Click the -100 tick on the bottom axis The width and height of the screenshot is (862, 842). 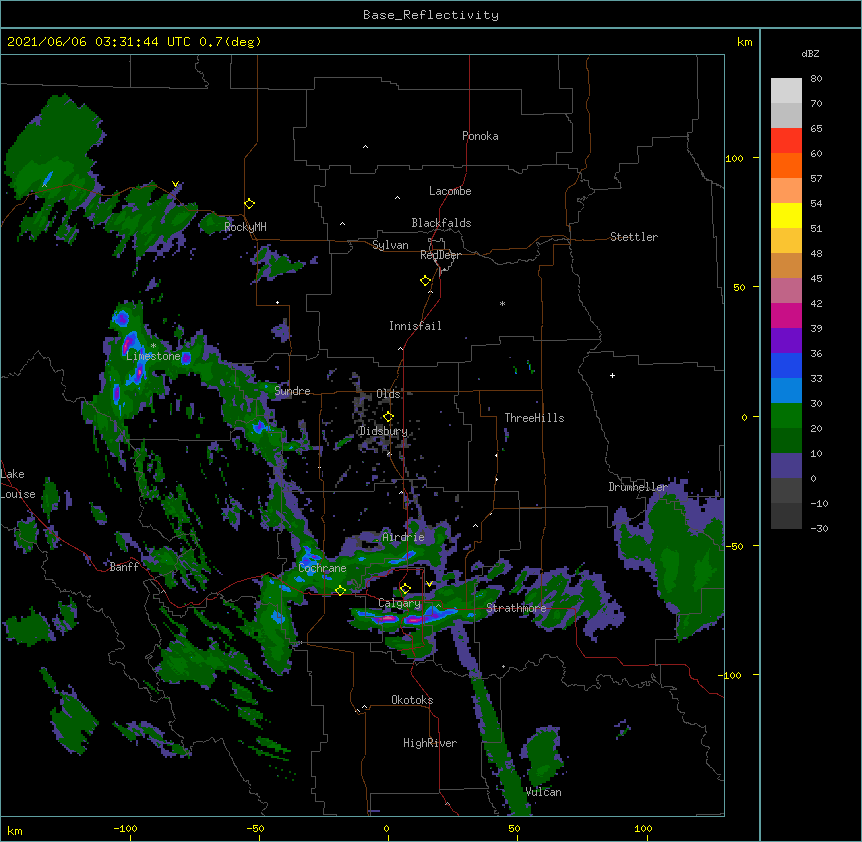click(x=126, y=828)
